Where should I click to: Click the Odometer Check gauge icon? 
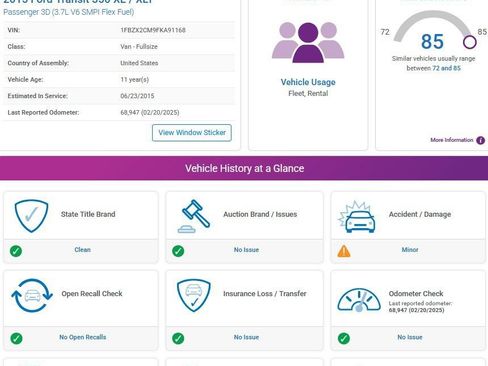359,300
